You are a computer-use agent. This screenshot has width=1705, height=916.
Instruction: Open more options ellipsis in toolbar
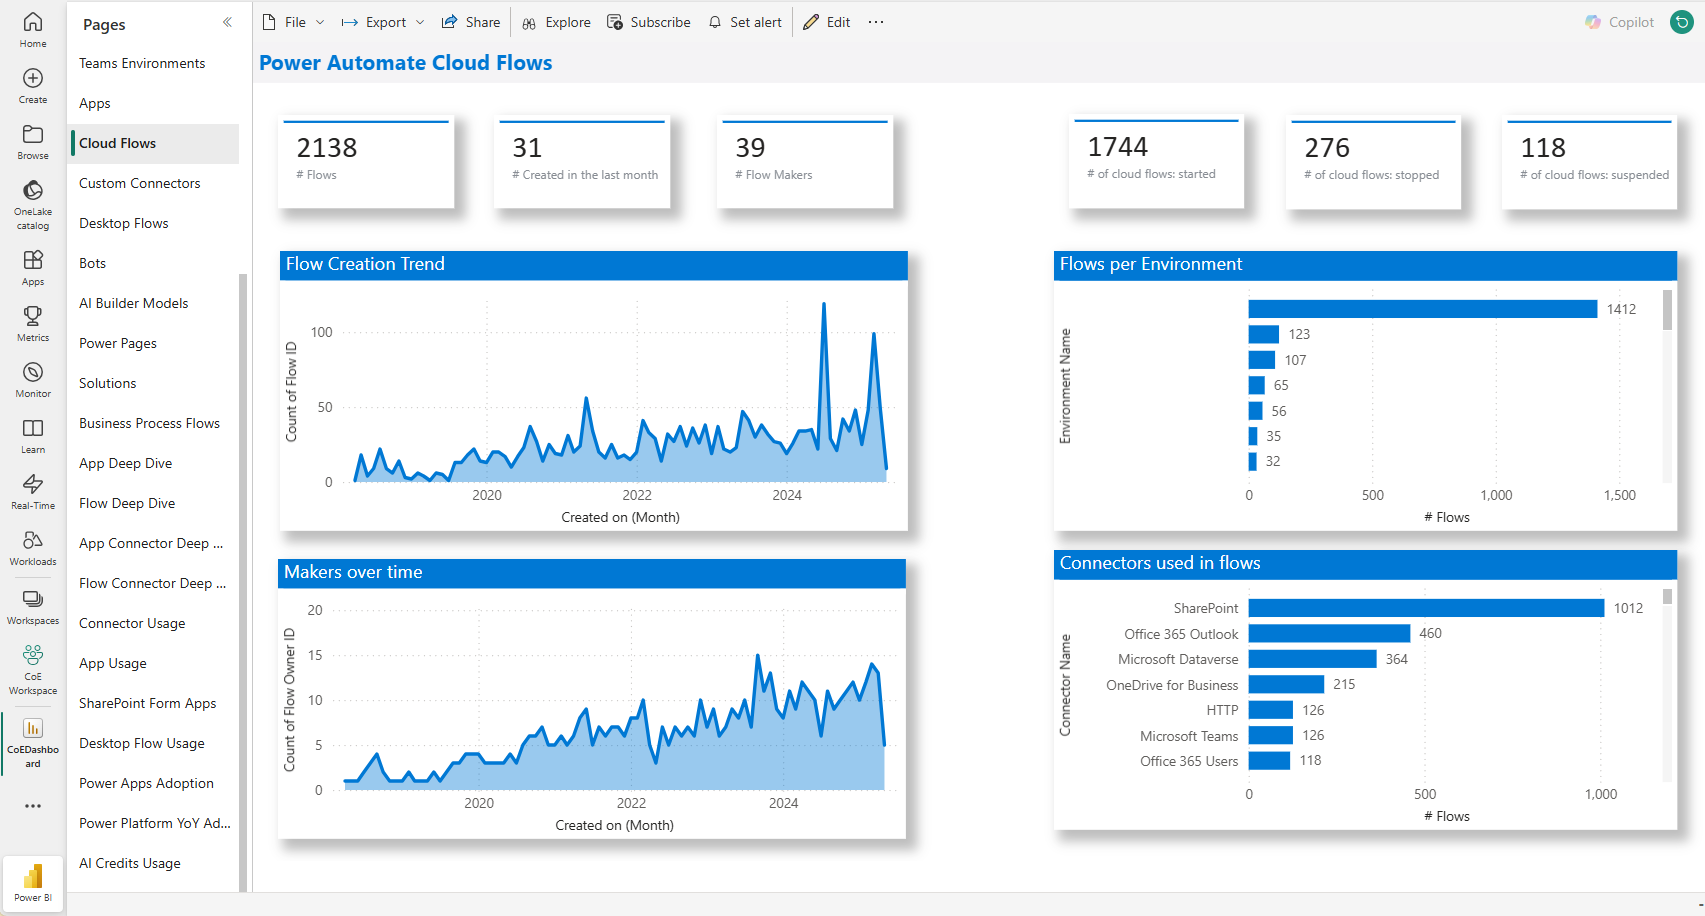pos(876,22)
